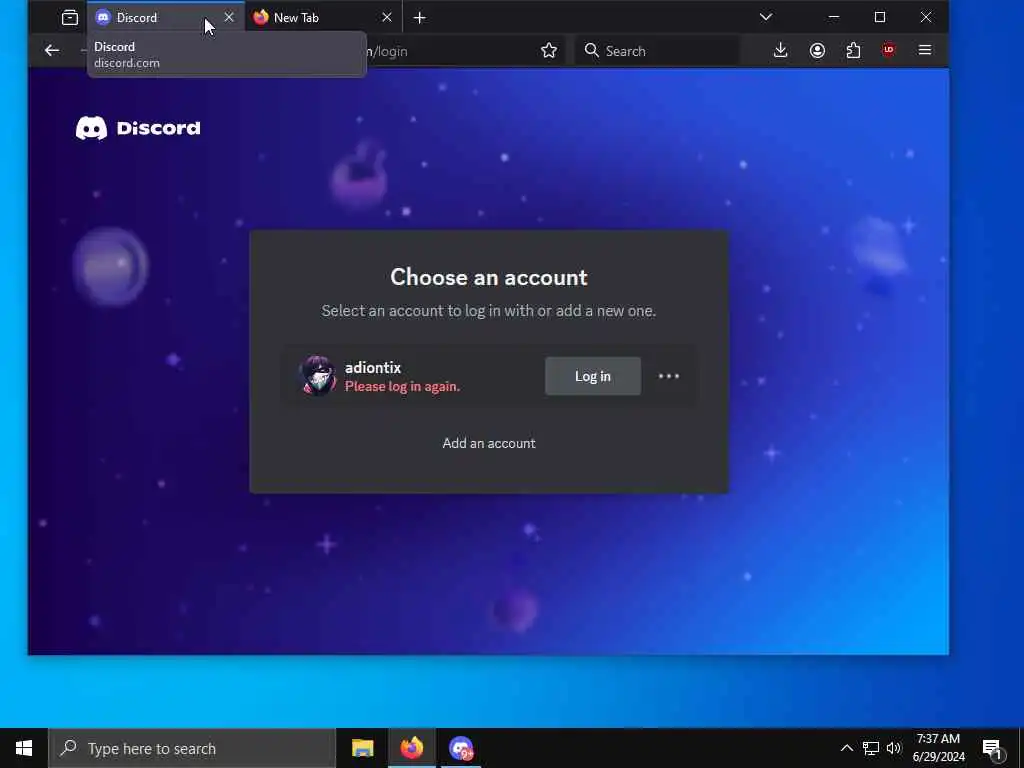Log in to the adiontix account

point(593,376)
